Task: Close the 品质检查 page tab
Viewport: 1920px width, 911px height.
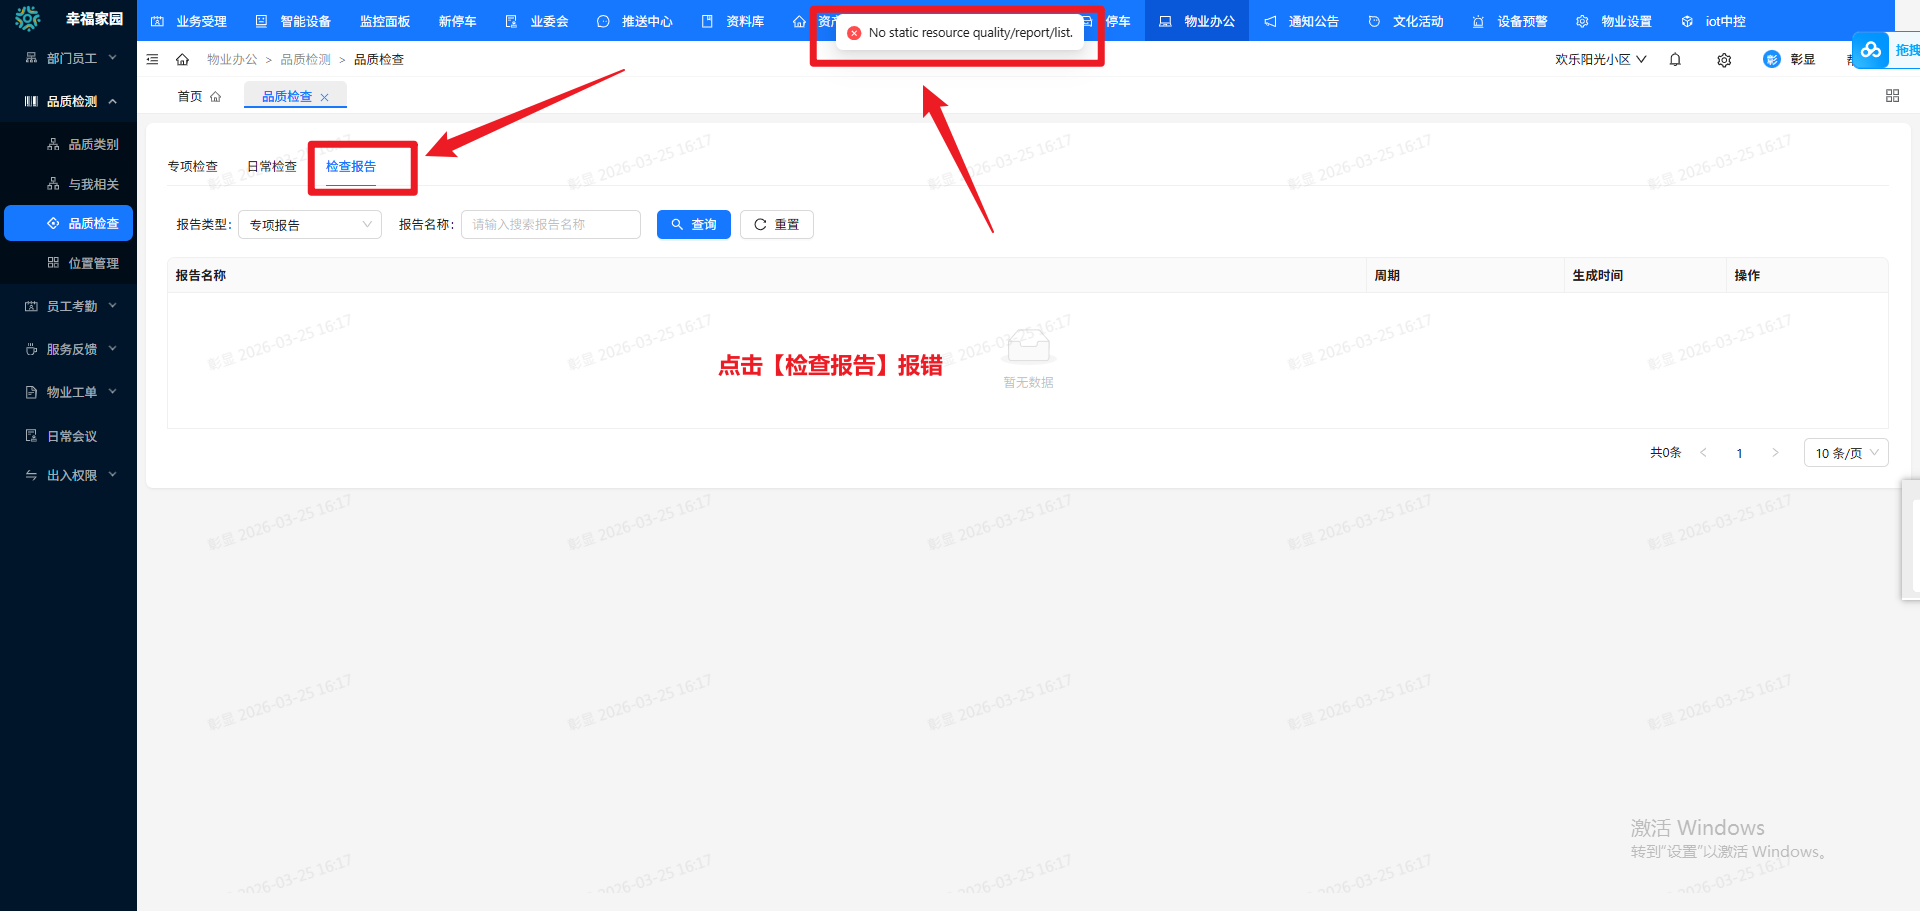Action: click(x=325, y=97)
